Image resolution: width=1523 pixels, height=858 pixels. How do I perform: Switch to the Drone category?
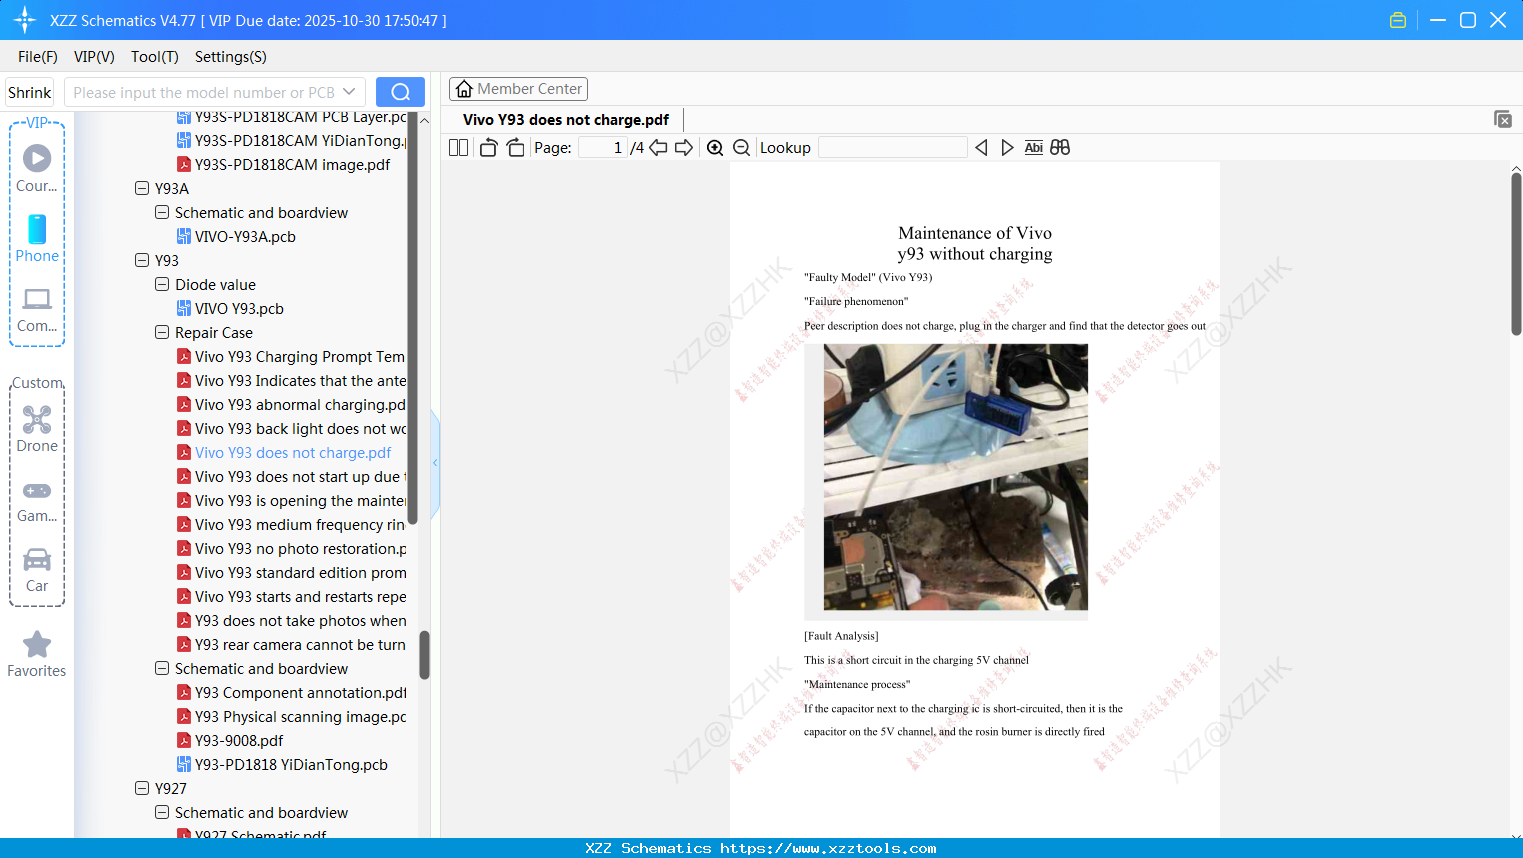click(x=37, y=429)
